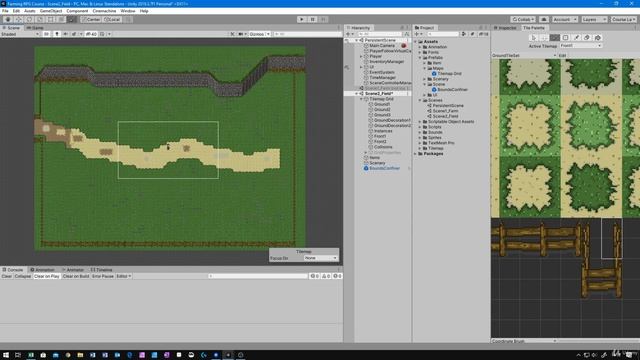This screenshot has width=640, height=360.
Task: Toggle 2D view mode in Scene
Action: [47, 34]
